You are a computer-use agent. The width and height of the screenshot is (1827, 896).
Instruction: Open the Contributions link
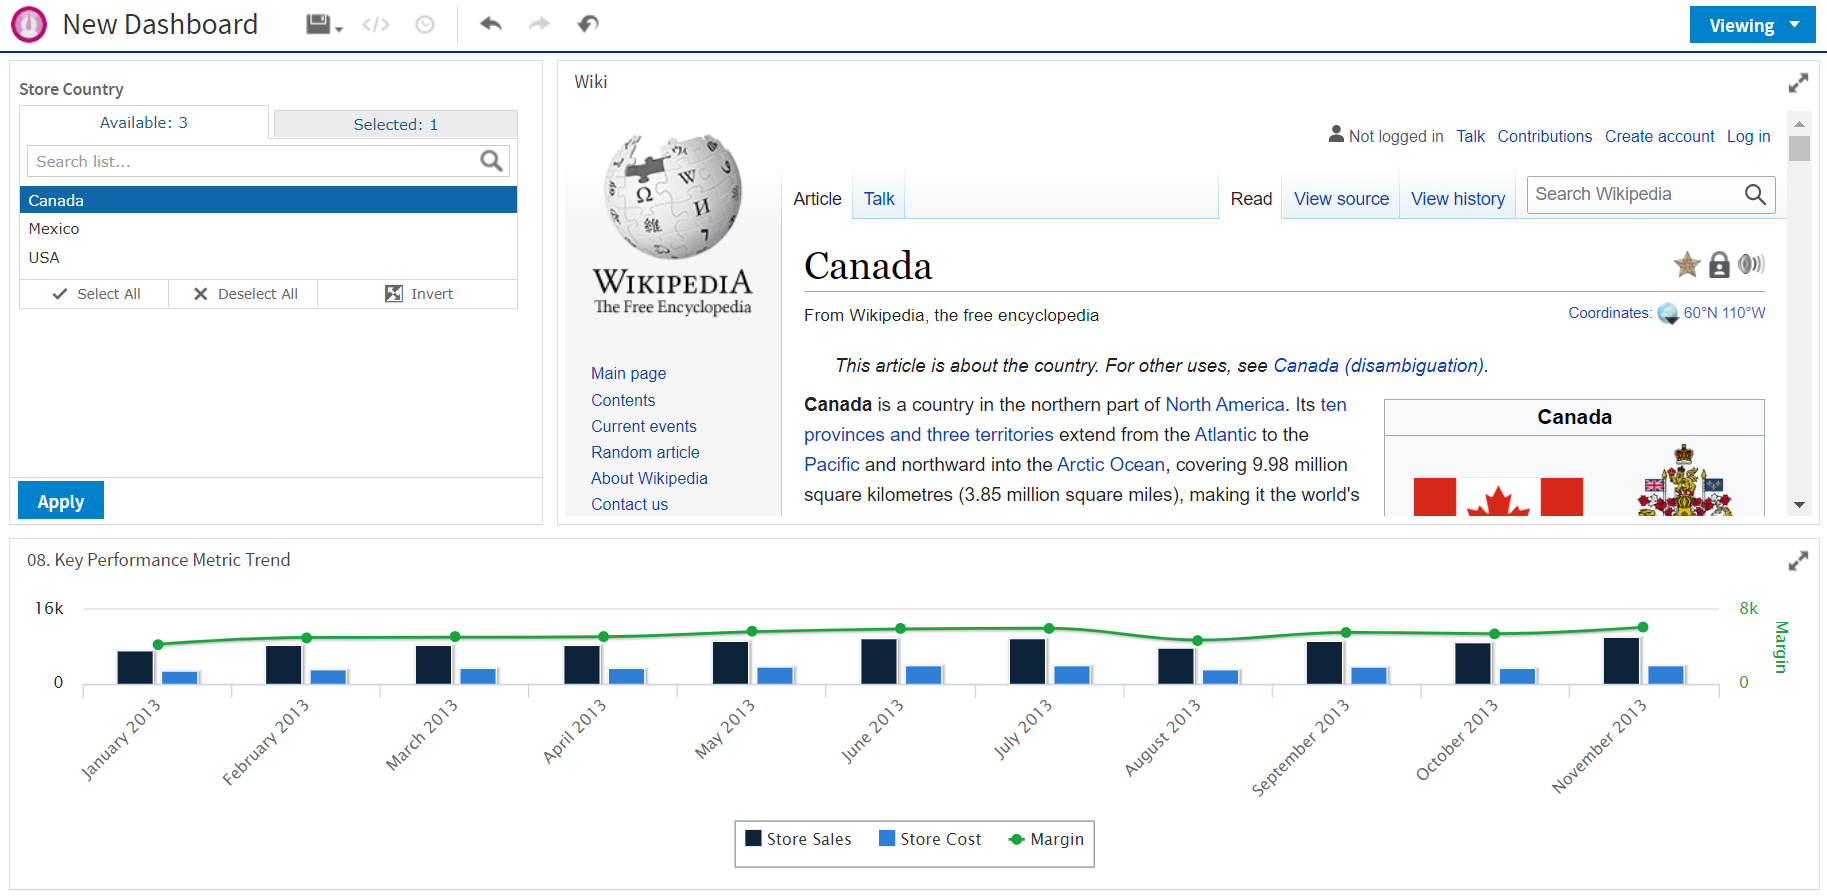coord(1544,136)
